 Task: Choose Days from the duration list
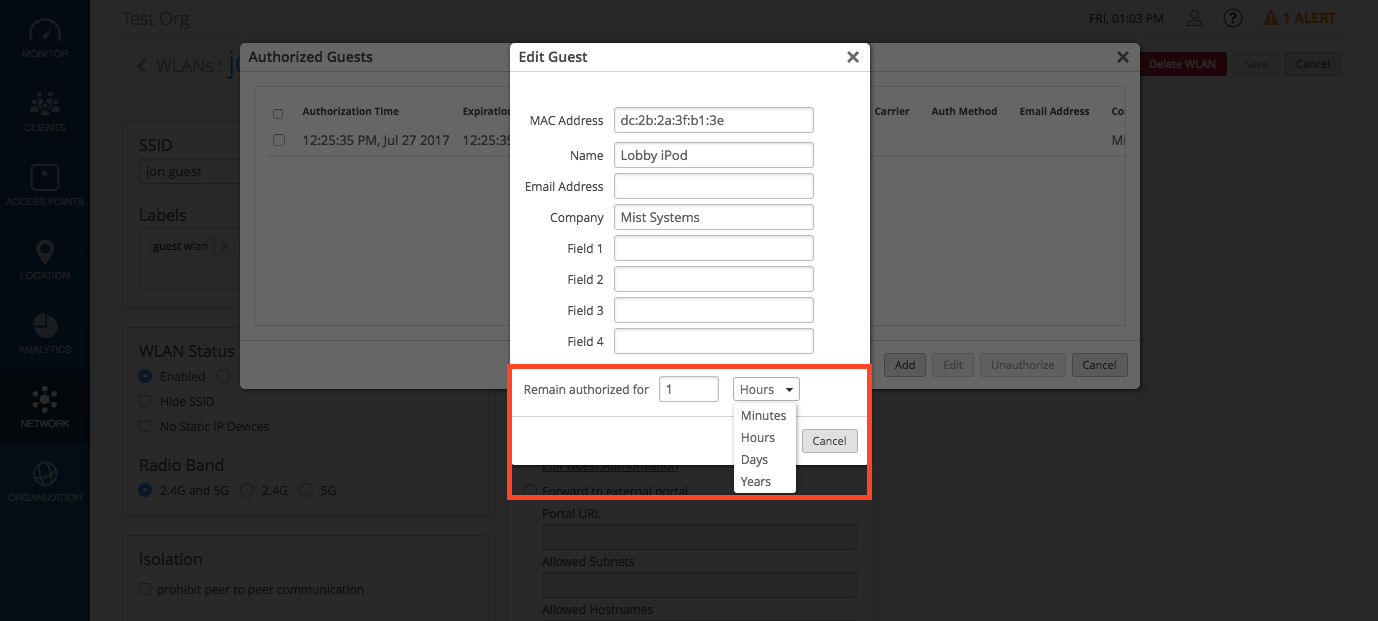[754, 460]
